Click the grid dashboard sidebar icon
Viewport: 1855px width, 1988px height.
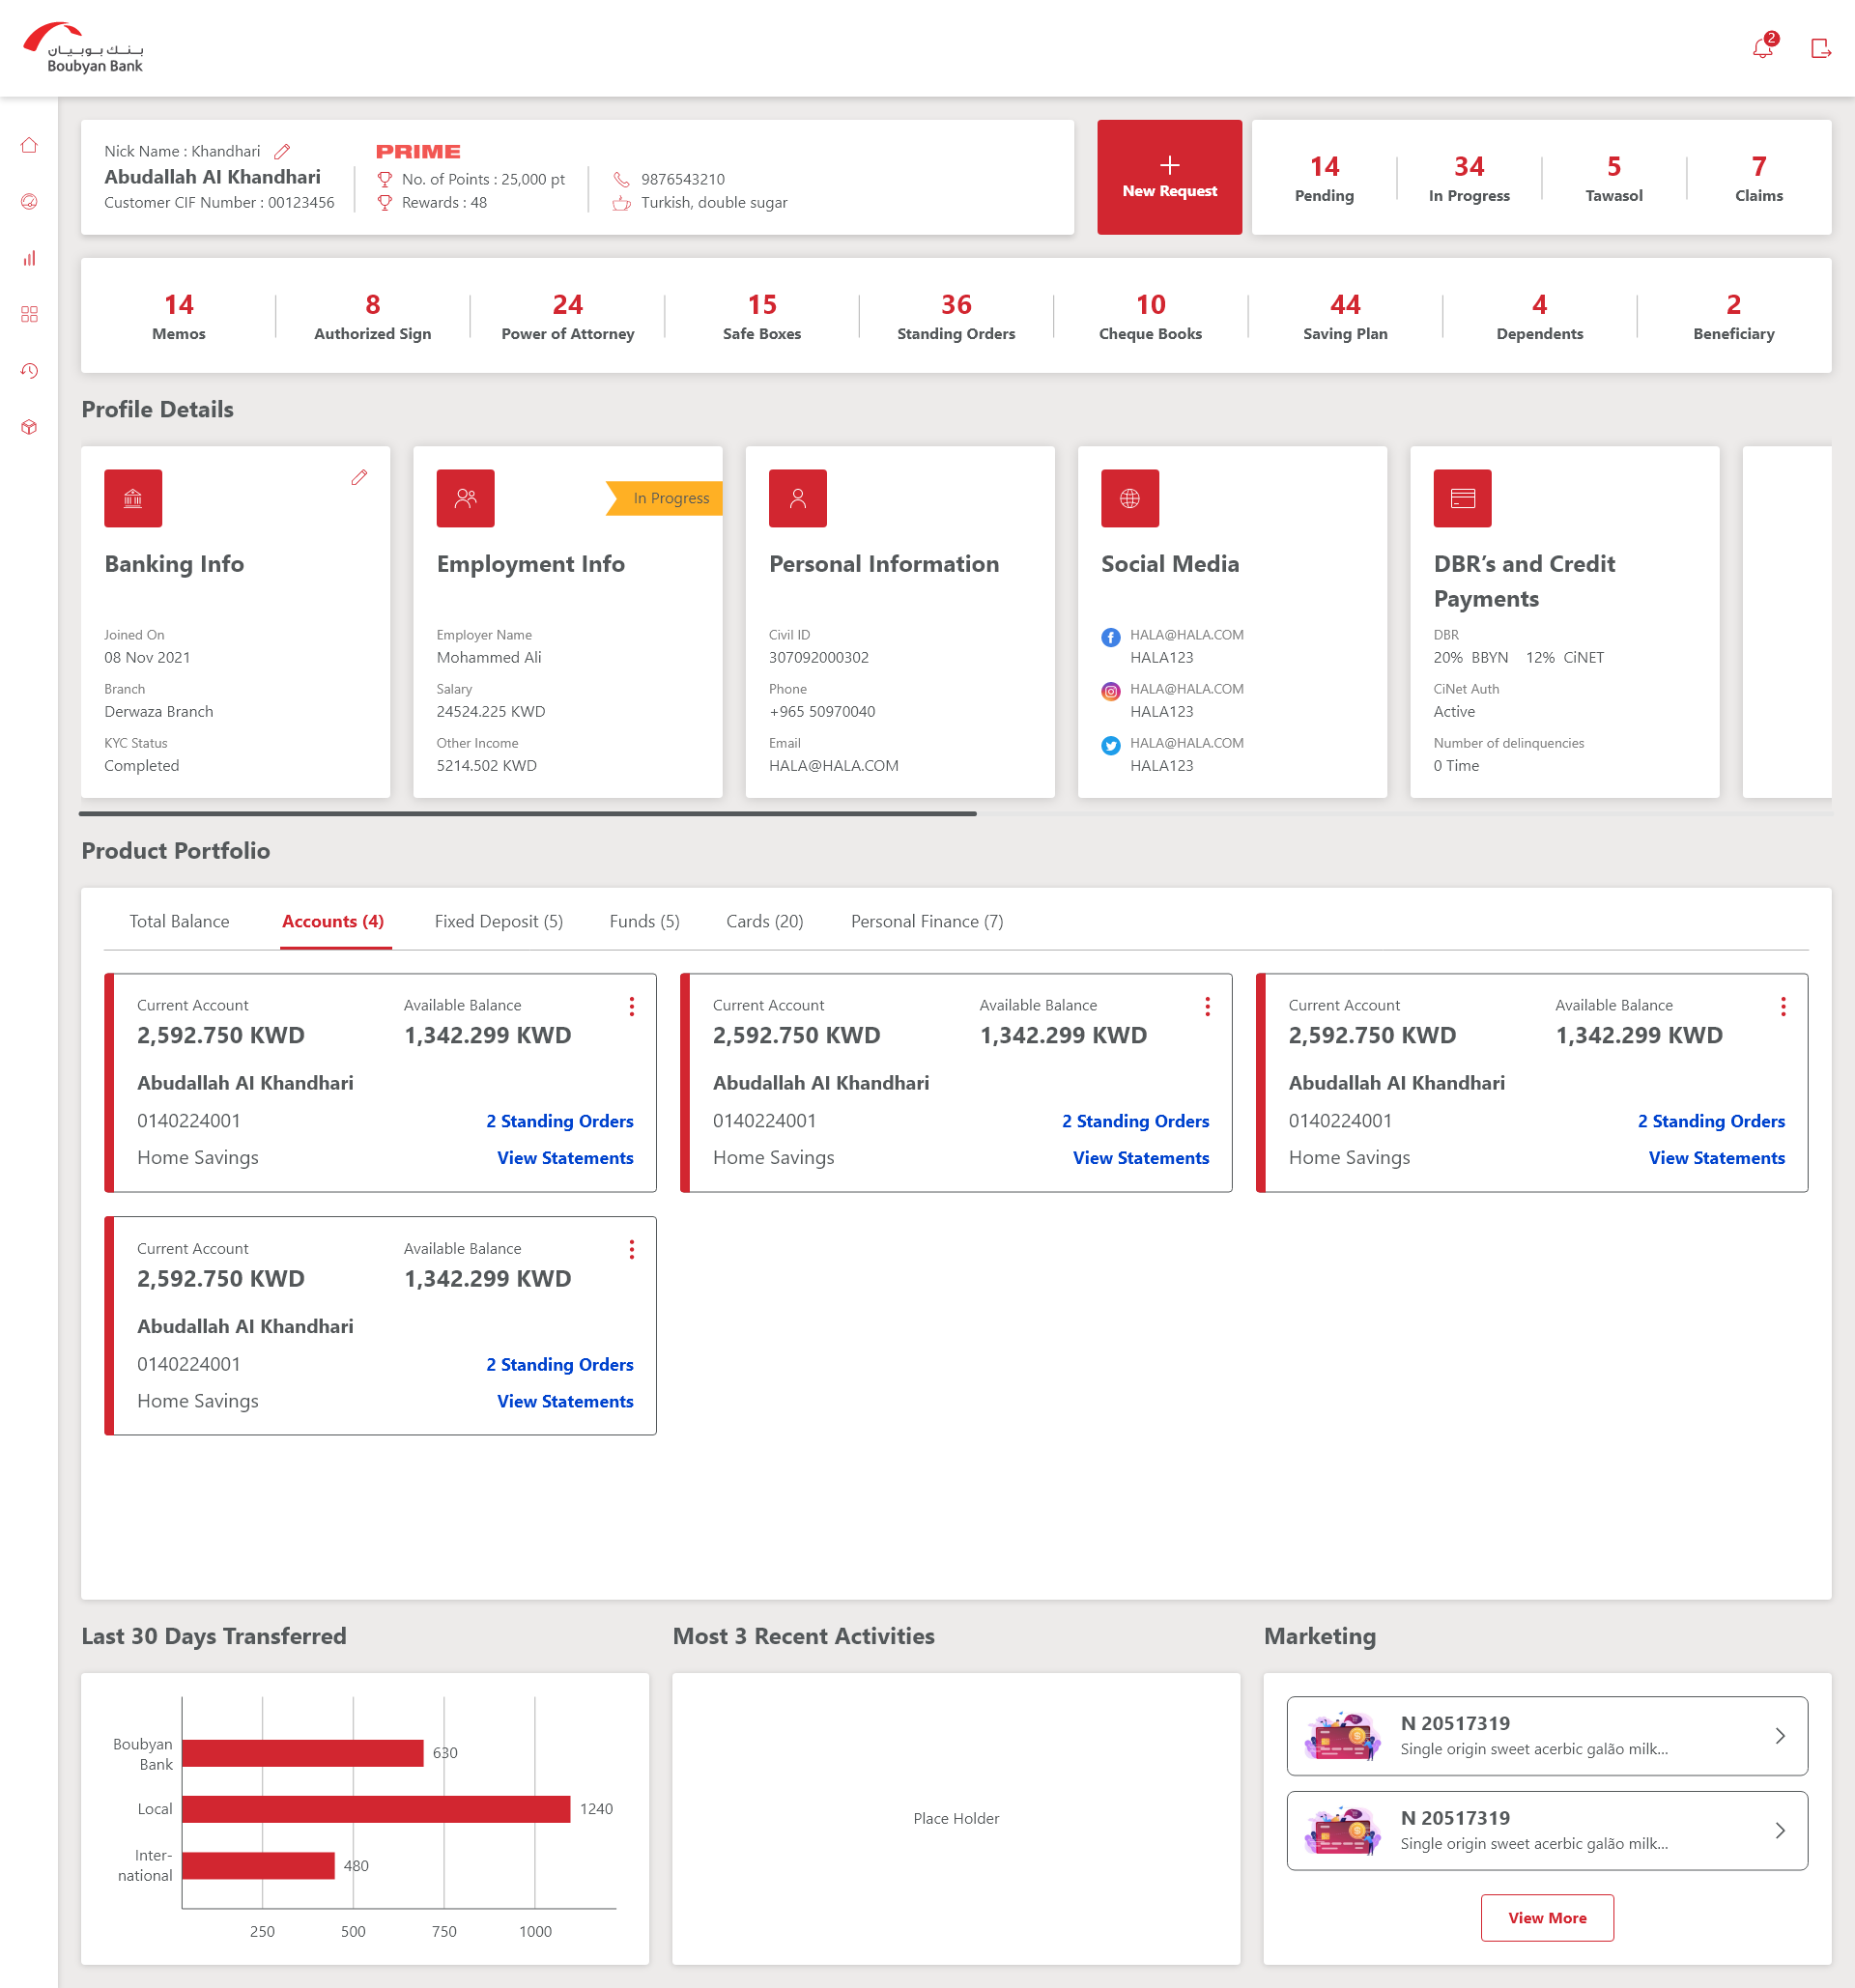click(29, 314)
